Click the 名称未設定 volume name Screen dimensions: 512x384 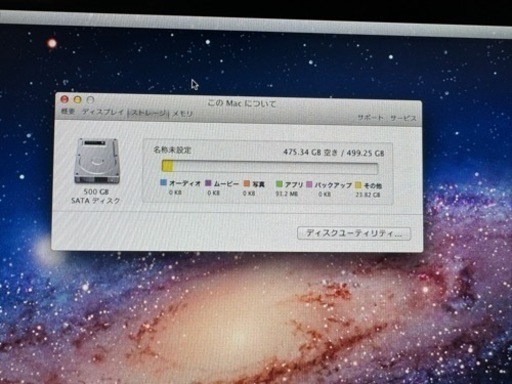(172, 150)
